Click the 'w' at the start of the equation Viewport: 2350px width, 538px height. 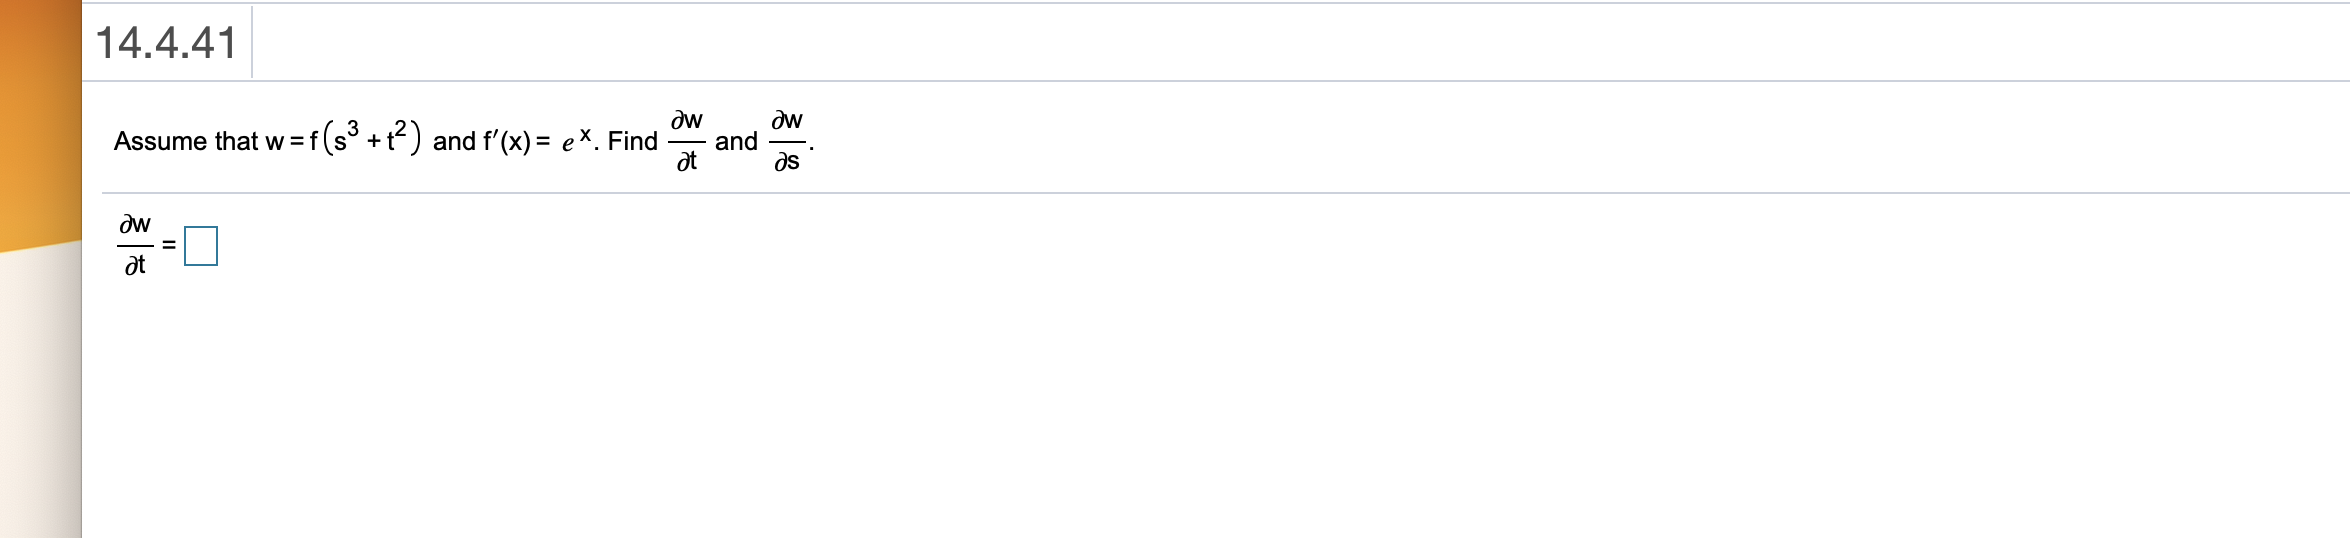tap(274, 142)
